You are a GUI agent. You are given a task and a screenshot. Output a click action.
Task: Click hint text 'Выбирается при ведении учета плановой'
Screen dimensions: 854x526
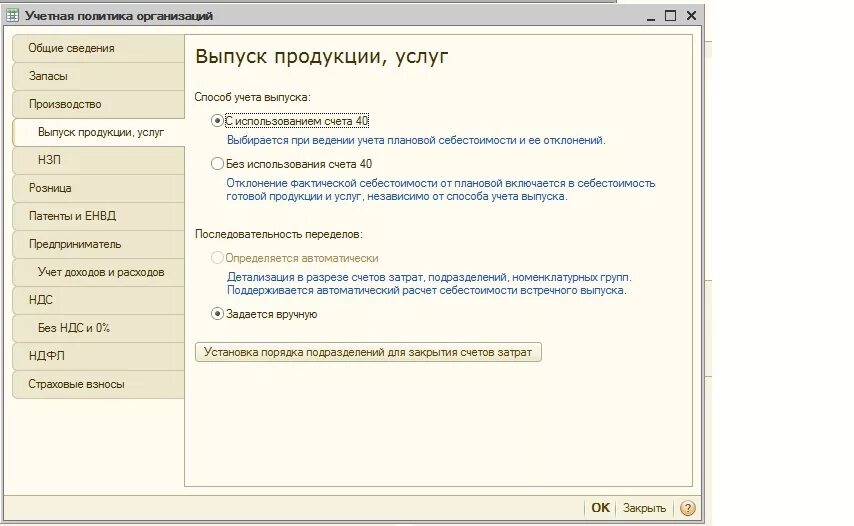(416, 140)
